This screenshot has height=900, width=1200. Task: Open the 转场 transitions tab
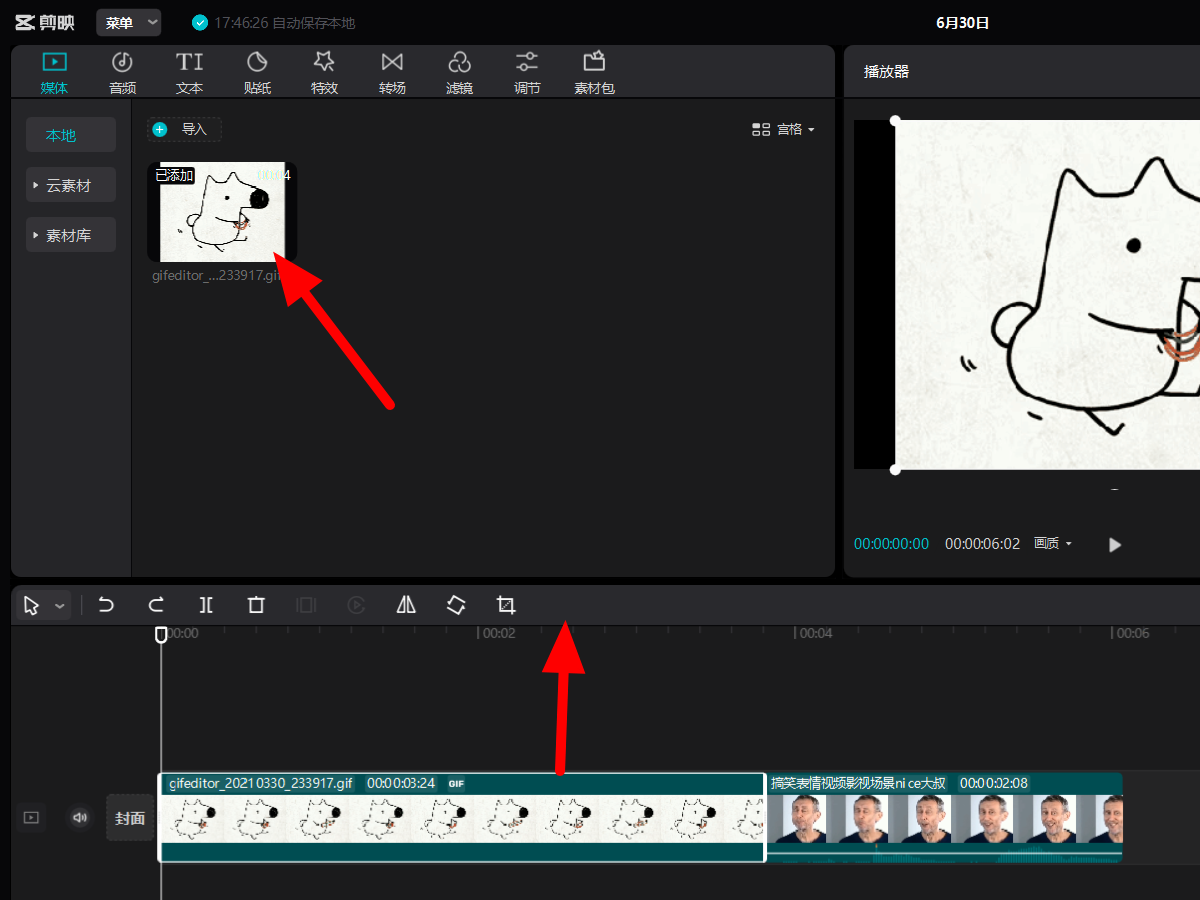[392, 73]
